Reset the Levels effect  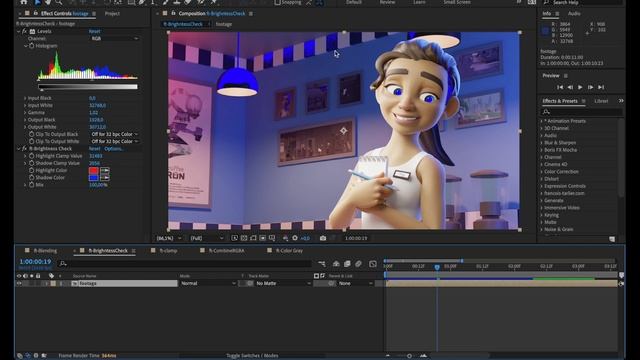tap(94, 31)
